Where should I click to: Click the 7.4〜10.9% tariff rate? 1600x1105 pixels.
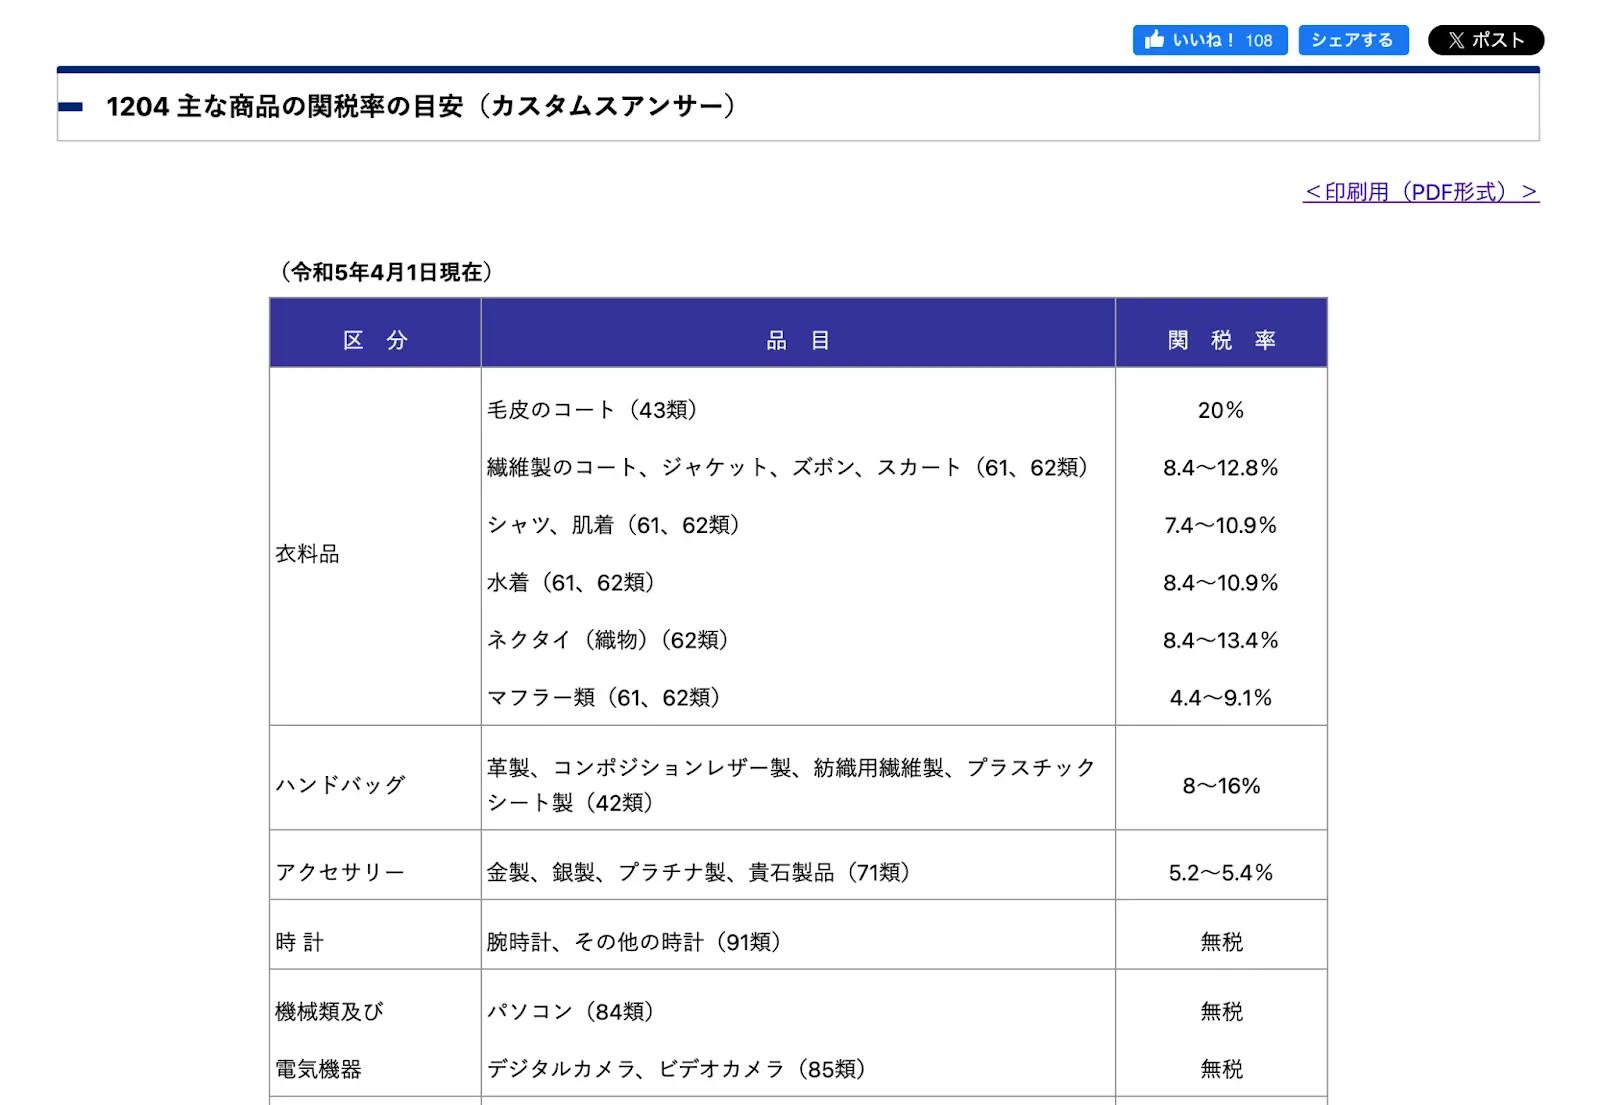click(x=1221, y=525)
